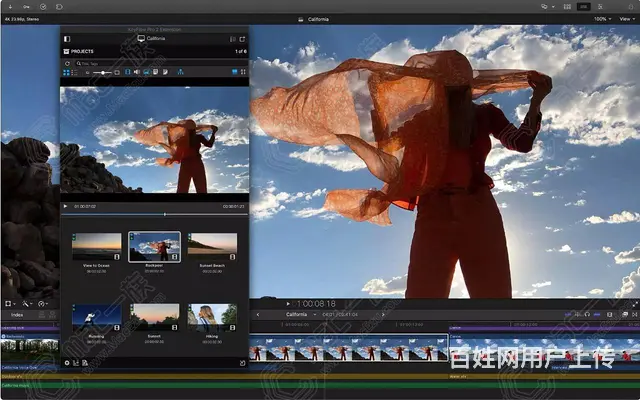The width and height of the screenshot is (640, 400).
Task: Open the timeline Index tab
Action: click(x=17, y=314)
